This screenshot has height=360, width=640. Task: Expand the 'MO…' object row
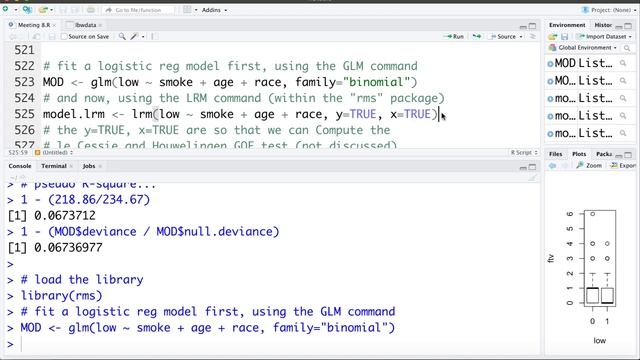tap(550, 81)
